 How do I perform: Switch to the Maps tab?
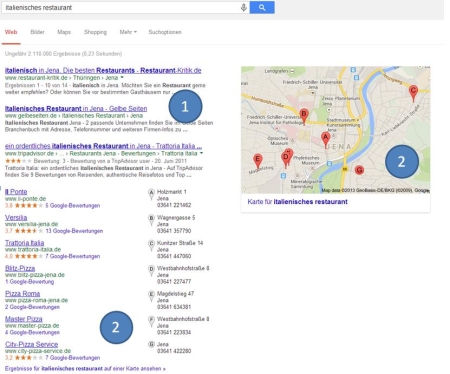[x=64, y=32]
